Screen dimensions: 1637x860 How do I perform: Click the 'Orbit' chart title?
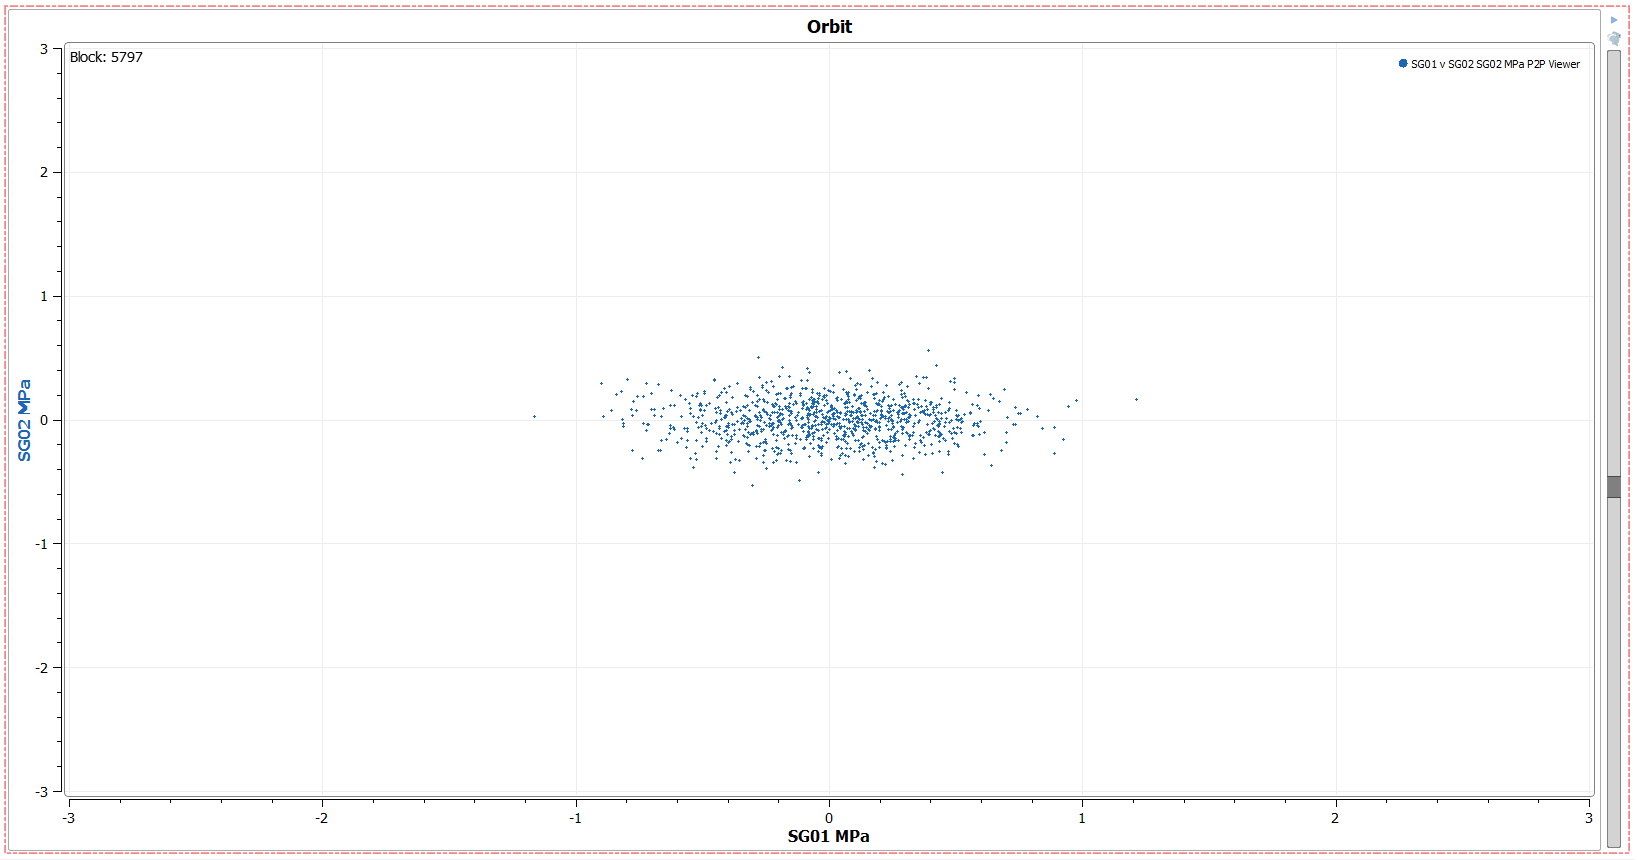829,27
